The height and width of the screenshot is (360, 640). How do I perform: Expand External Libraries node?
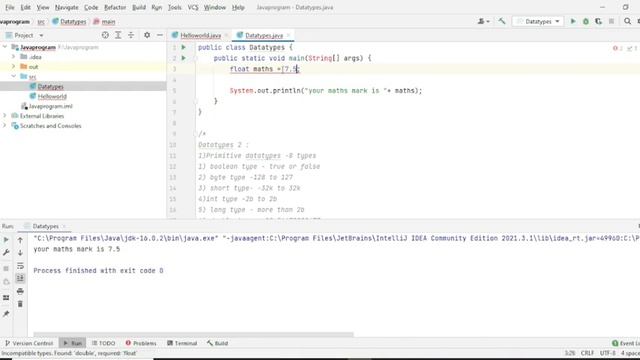(5, 116)
